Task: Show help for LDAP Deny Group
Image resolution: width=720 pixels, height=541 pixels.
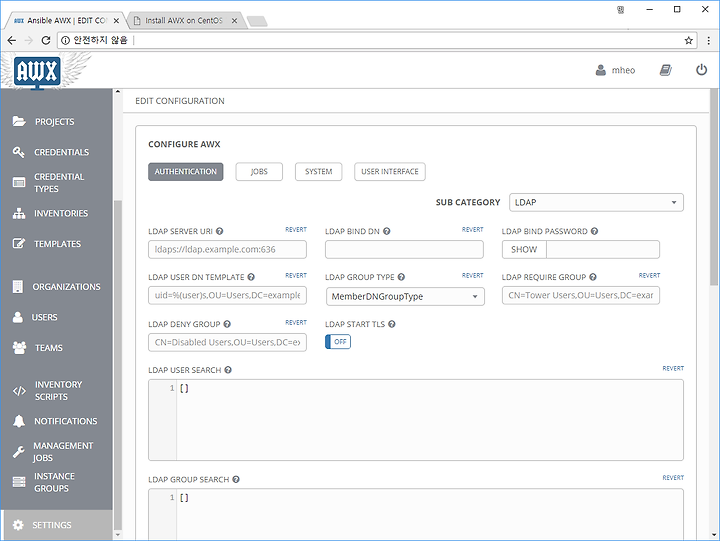Action: coord(227,324)
